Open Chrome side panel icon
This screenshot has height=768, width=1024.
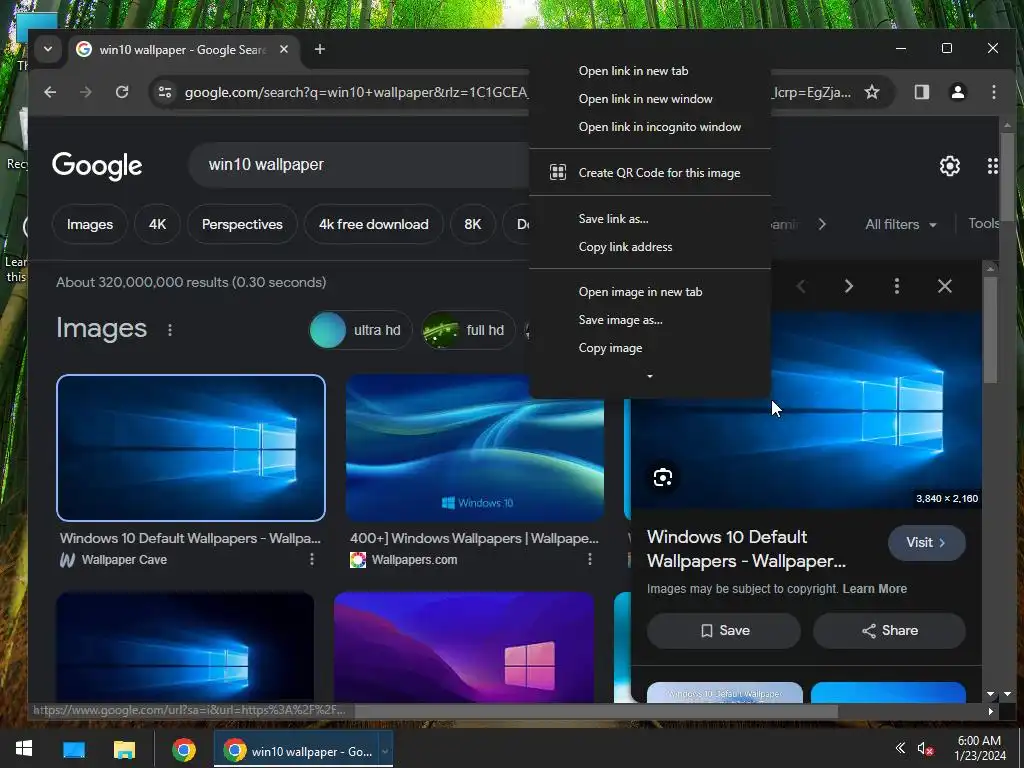coord(921,92)
